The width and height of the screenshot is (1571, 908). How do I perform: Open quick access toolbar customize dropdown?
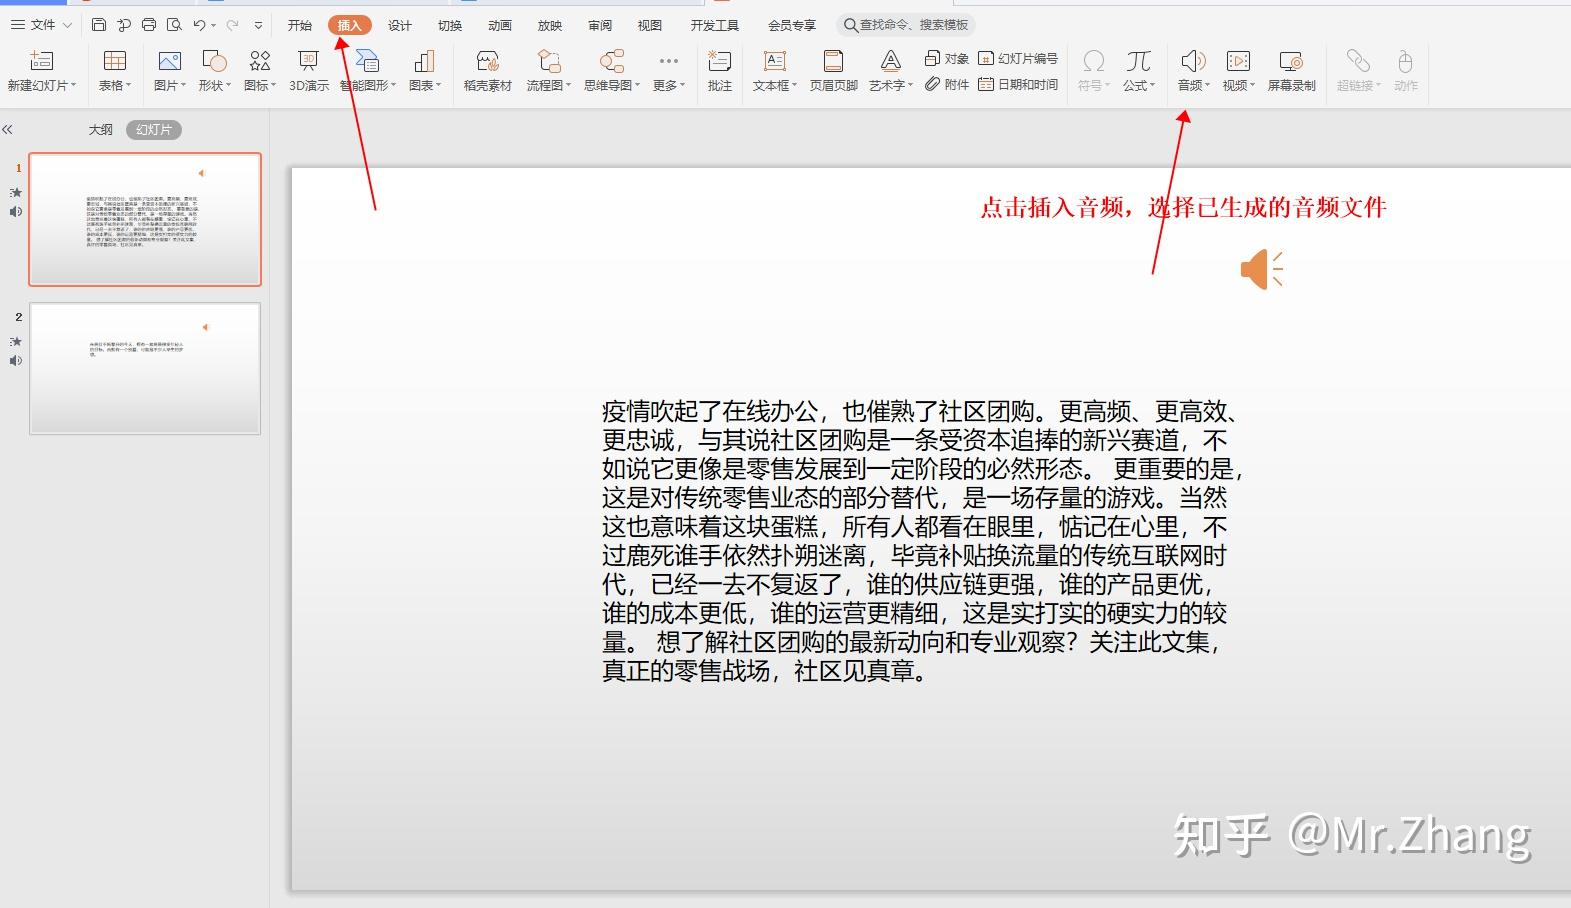(258, 25)
